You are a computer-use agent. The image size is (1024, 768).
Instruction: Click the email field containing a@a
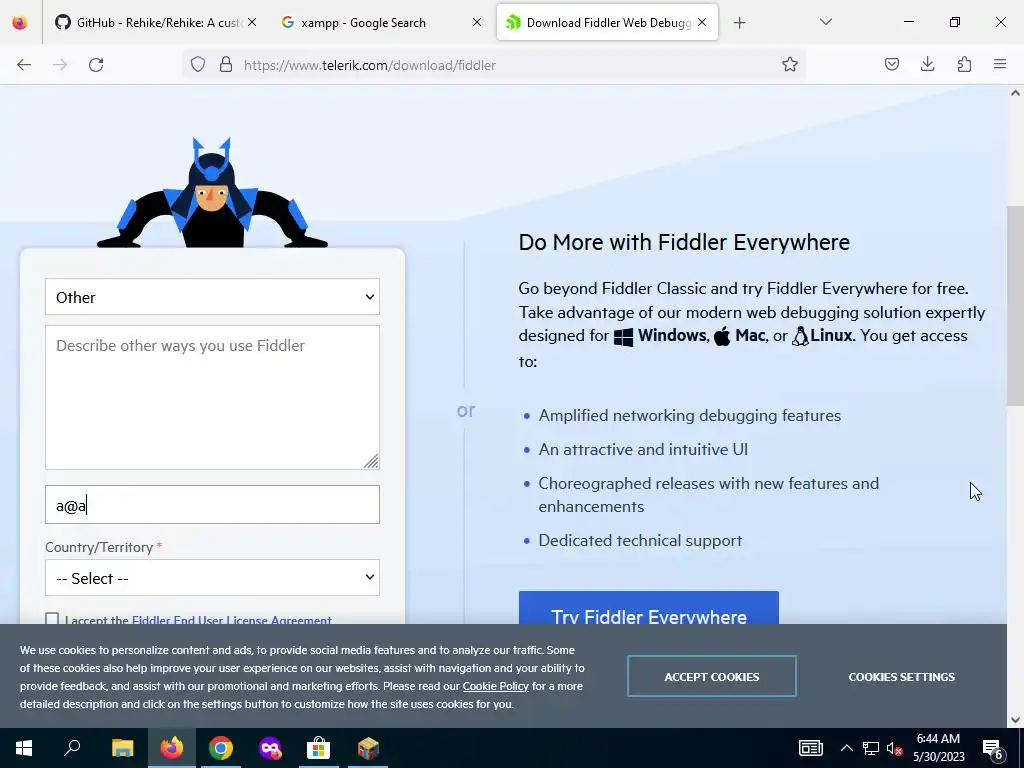tap(212, 504)
